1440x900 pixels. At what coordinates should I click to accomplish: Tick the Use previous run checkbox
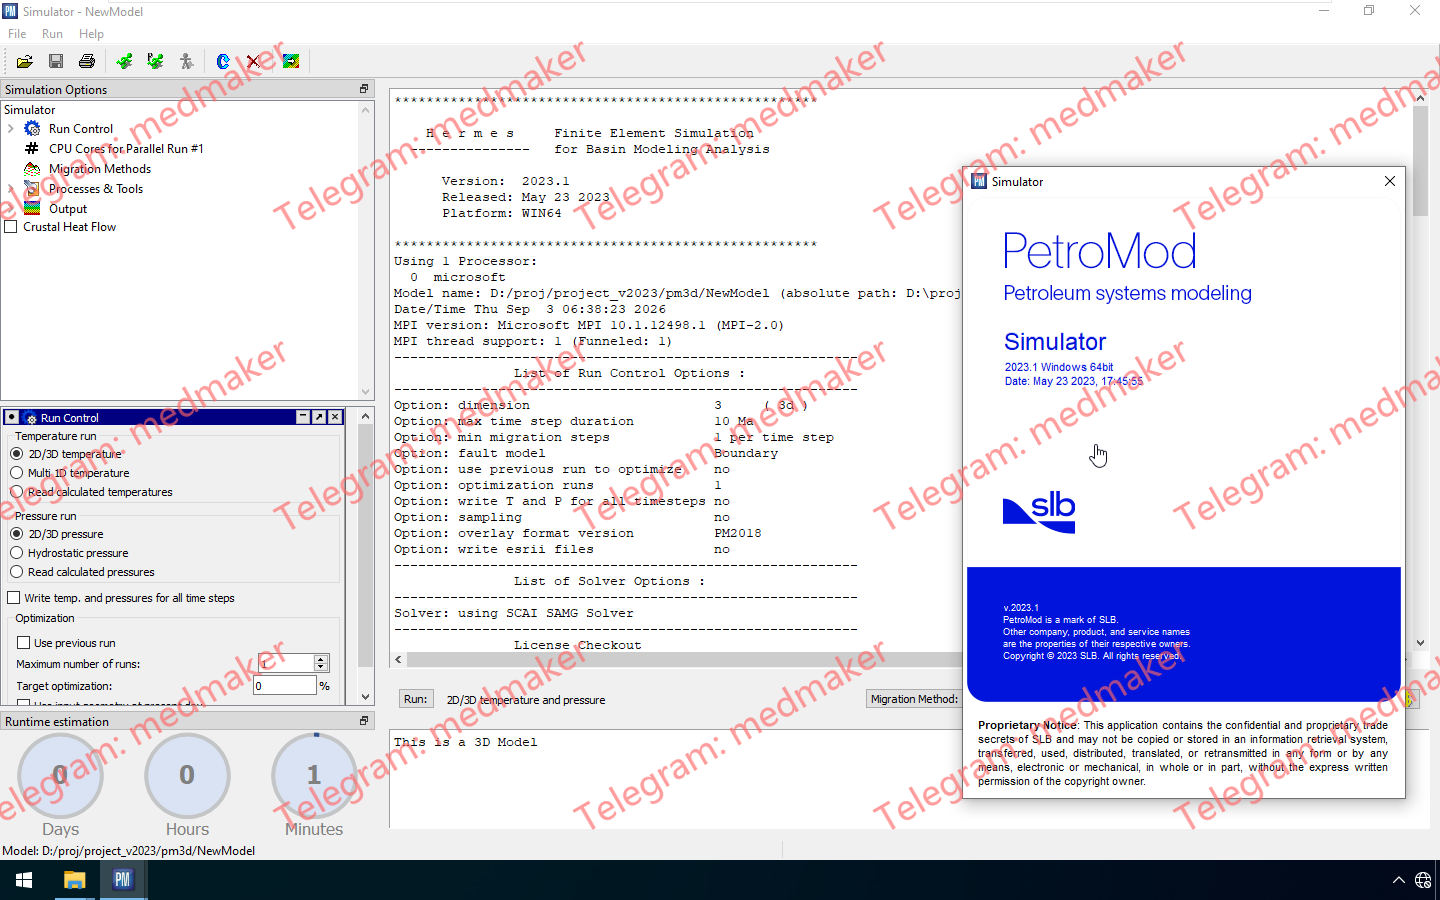point(24,643)
